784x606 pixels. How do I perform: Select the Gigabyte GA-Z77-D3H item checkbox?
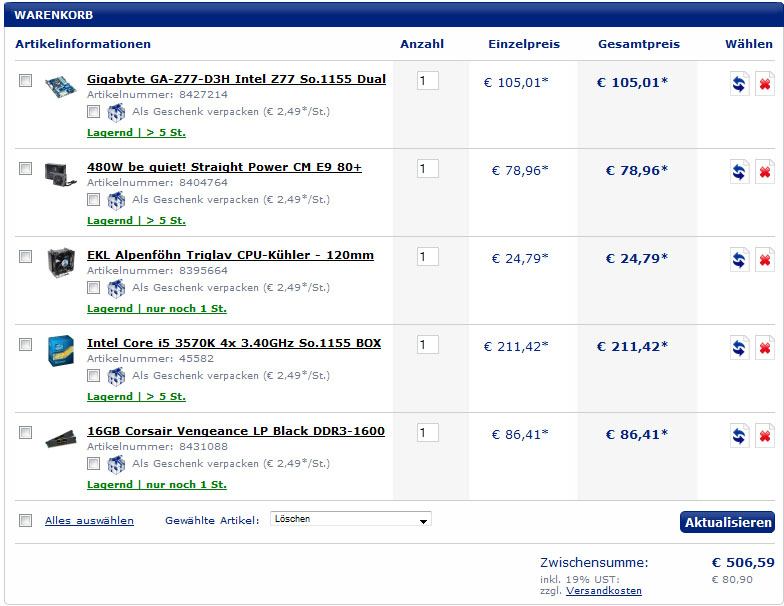click(x=25, y=80)
